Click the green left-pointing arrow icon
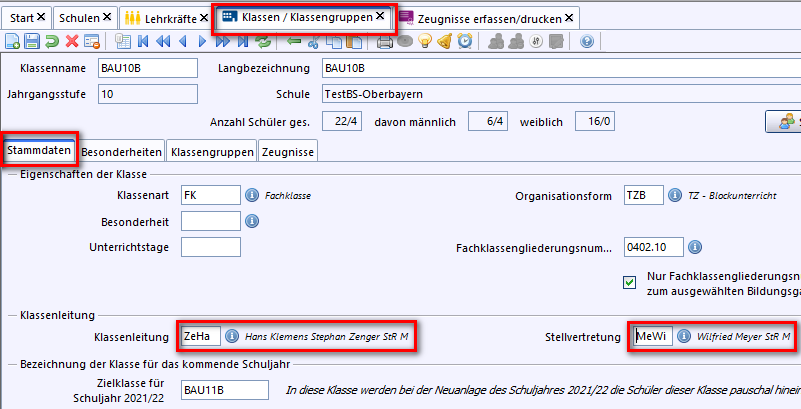The image size is (801, 409). 294,41
